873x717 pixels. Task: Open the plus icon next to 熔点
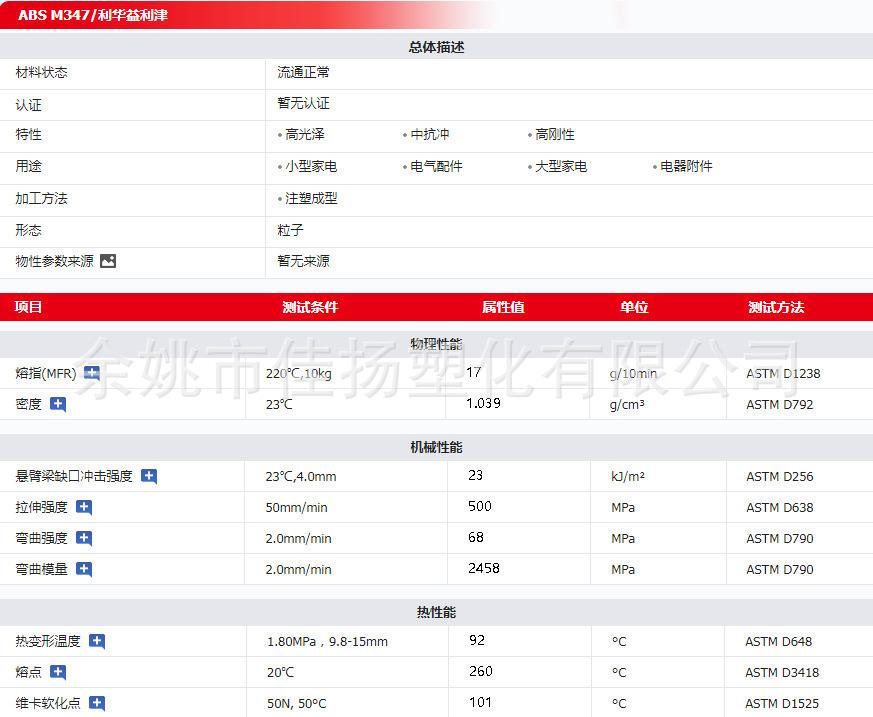pyautogui.click(x=58, y=672)
